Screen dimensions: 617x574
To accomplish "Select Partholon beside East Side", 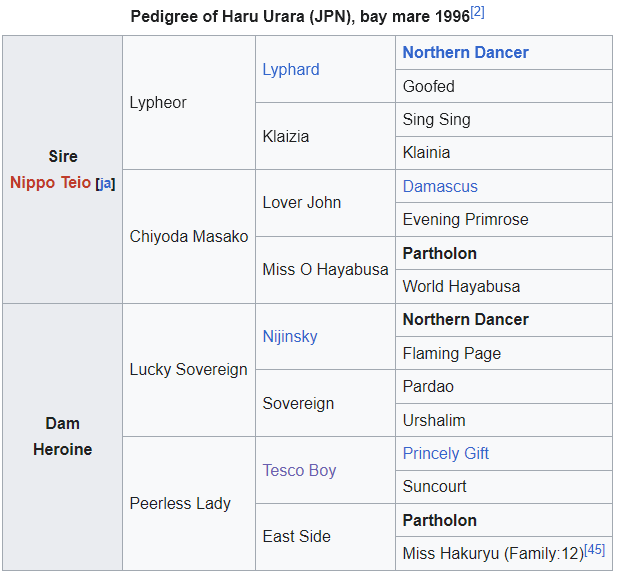I will (x=504, y=520).
